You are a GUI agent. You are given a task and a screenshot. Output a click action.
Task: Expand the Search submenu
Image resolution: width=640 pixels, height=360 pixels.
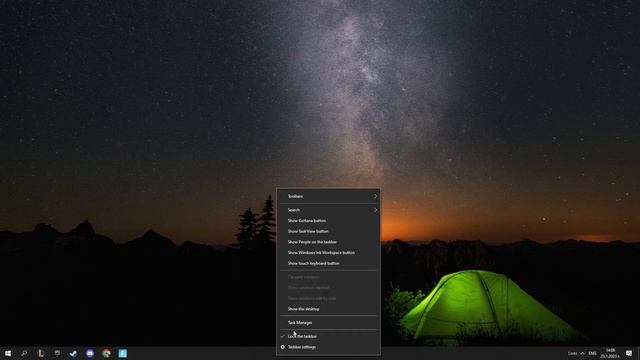click(329, 210)
